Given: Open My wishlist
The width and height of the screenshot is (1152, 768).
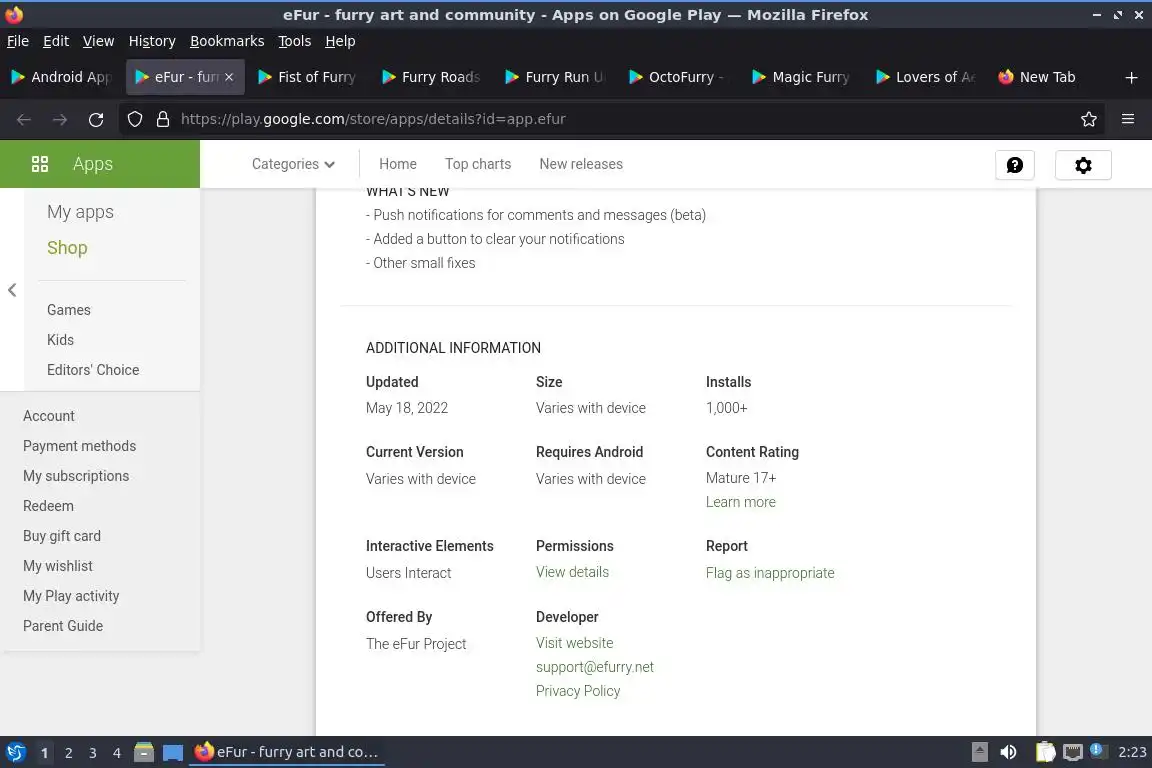Looking at the screenshot, I should coord(57,566).
